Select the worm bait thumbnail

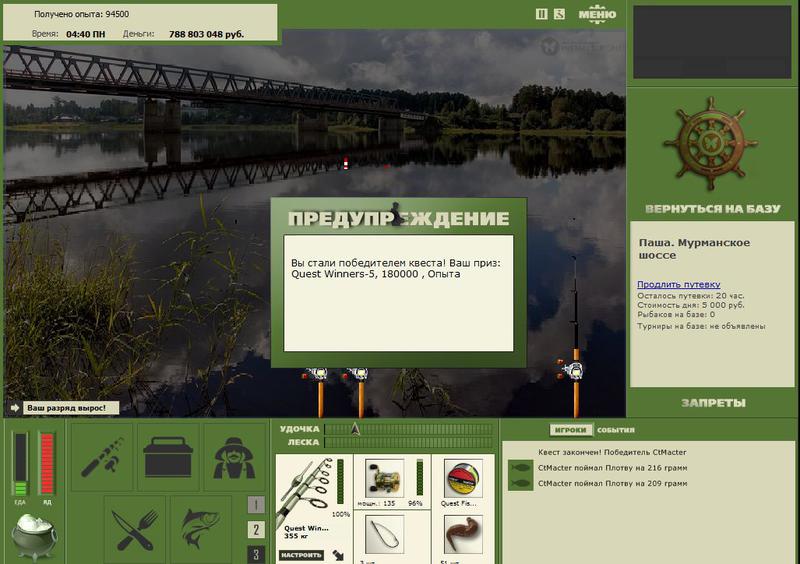coord(463,534)
